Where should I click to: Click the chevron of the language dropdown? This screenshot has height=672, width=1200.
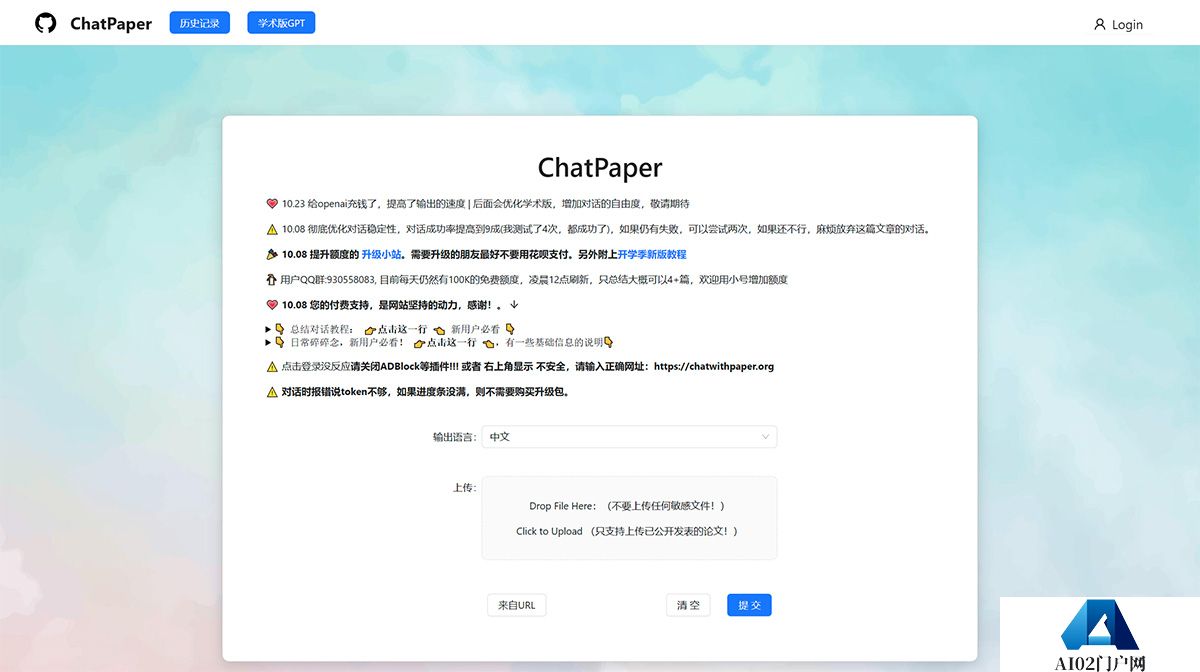click(765, 437)
